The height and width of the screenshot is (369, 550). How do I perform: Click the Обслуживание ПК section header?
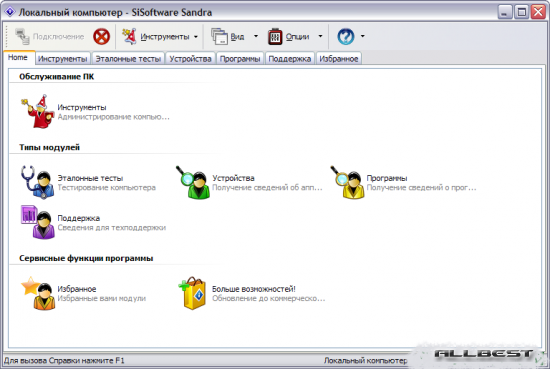coord(56,76)
